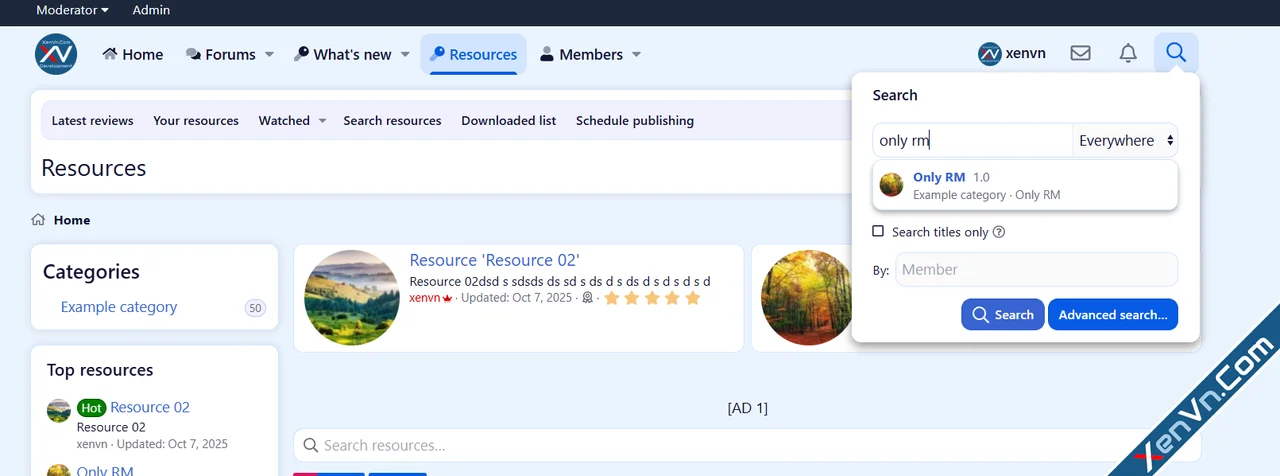This screenshot has width=1280, height=476.
Task: Click the xenvn user avatar
Action: click(x=990, y=54)
